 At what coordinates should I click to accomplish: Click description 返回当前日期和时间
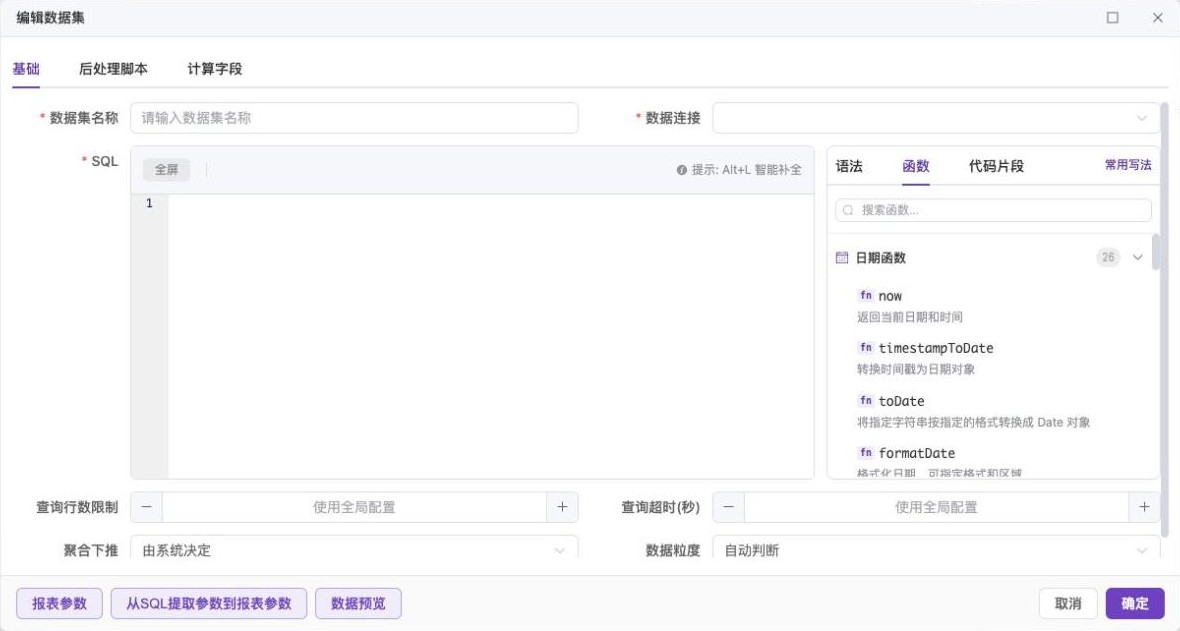click(x=909, y=317)
